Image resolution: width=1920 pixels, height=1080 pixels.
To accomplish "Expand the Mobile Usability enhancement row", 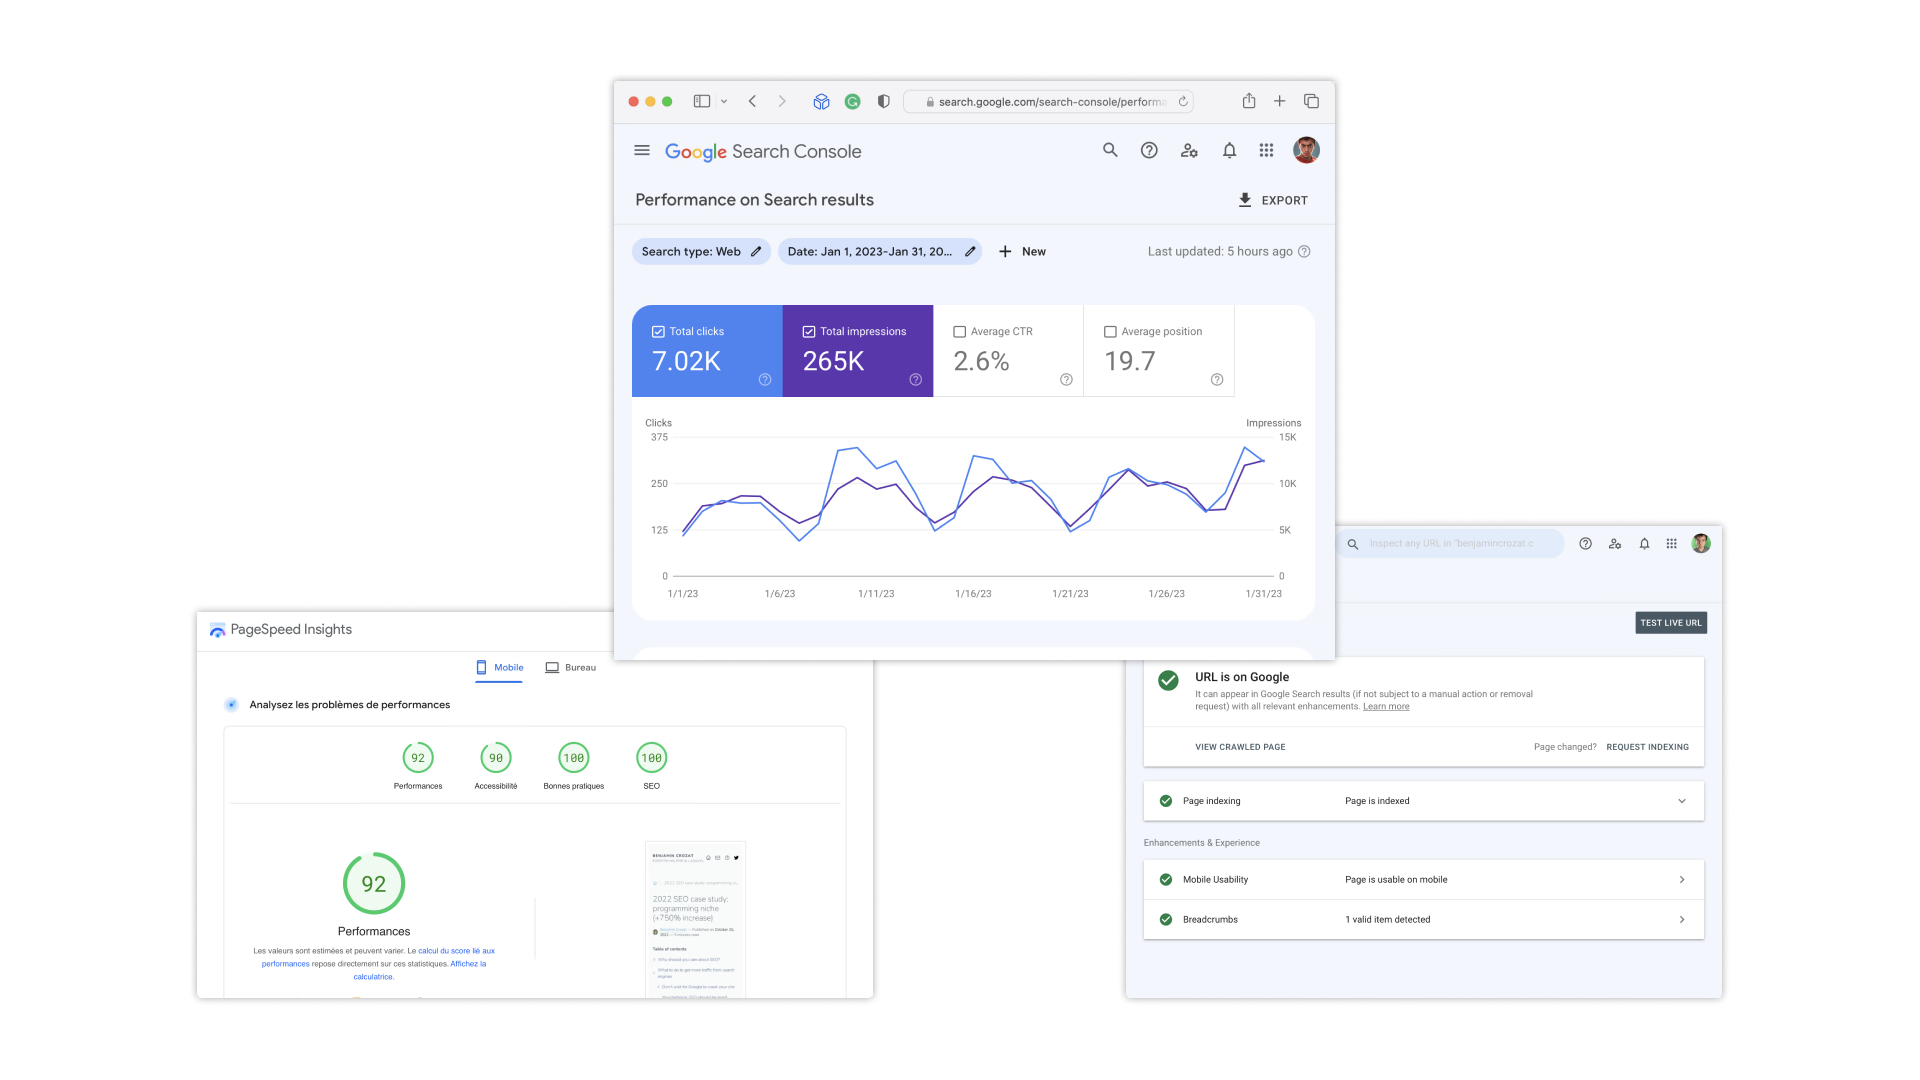I will 1683,878.
